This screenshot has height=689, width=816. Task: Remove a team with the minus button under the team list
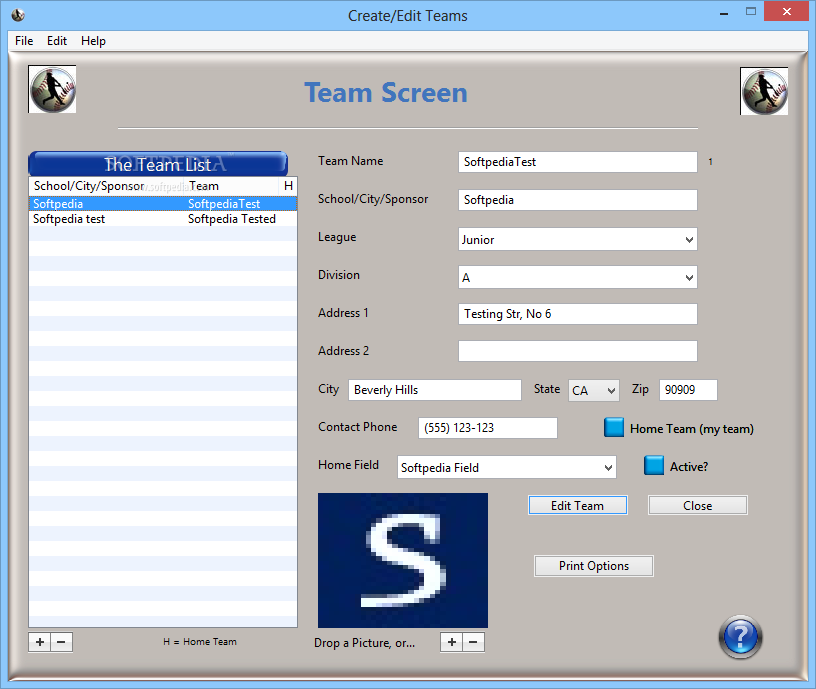[x=61, y=642]
